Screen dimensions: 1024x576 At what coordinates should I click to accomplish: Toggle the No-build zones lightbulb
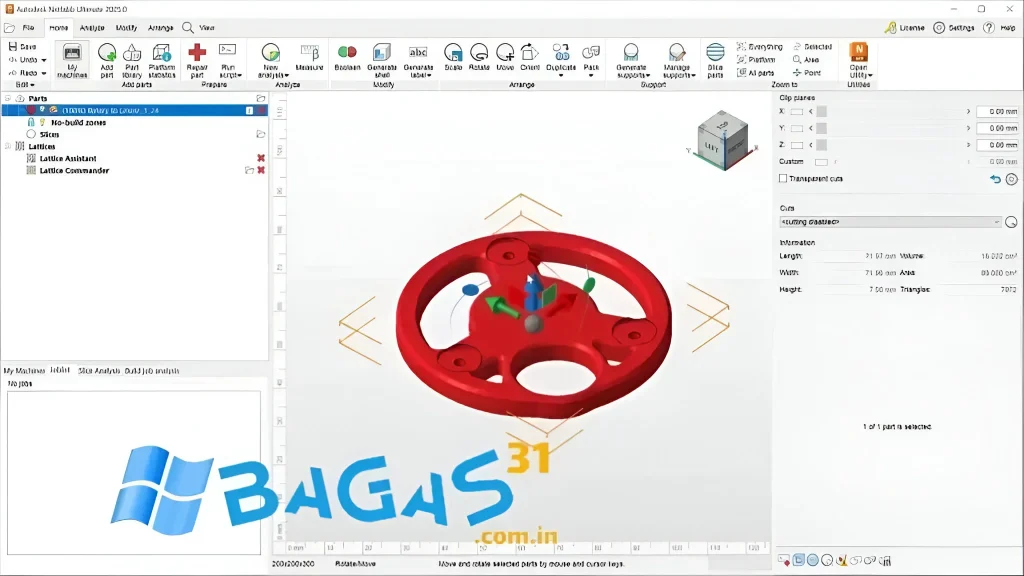(x=42, y=122)
